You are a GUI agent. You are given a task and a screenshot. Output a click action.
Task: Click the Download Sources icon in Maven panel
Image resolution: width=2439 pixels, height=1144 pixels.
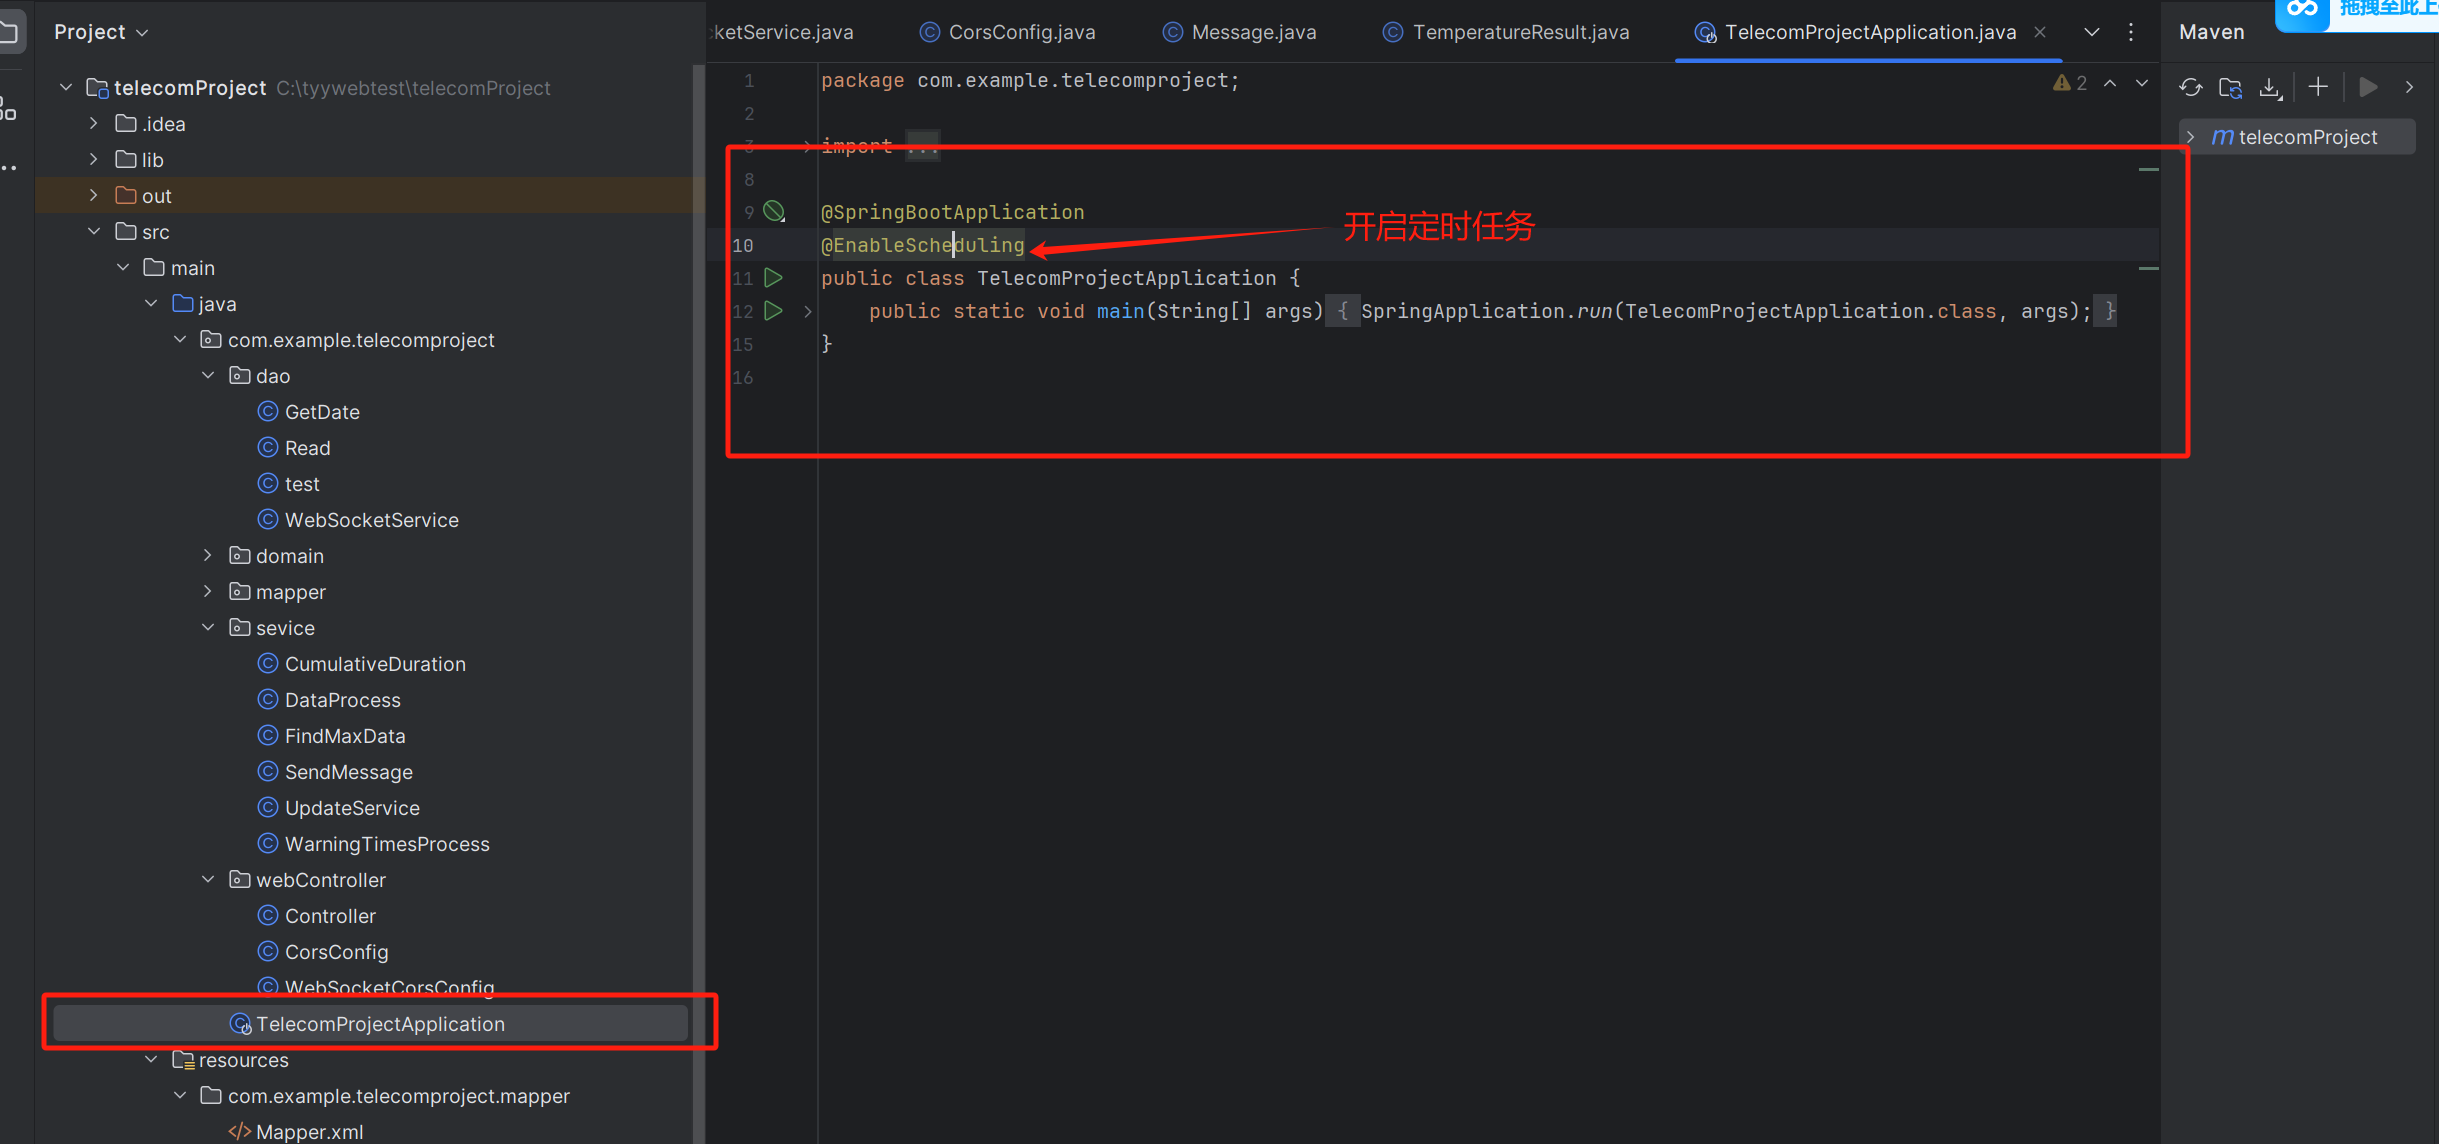[2270, 87]
